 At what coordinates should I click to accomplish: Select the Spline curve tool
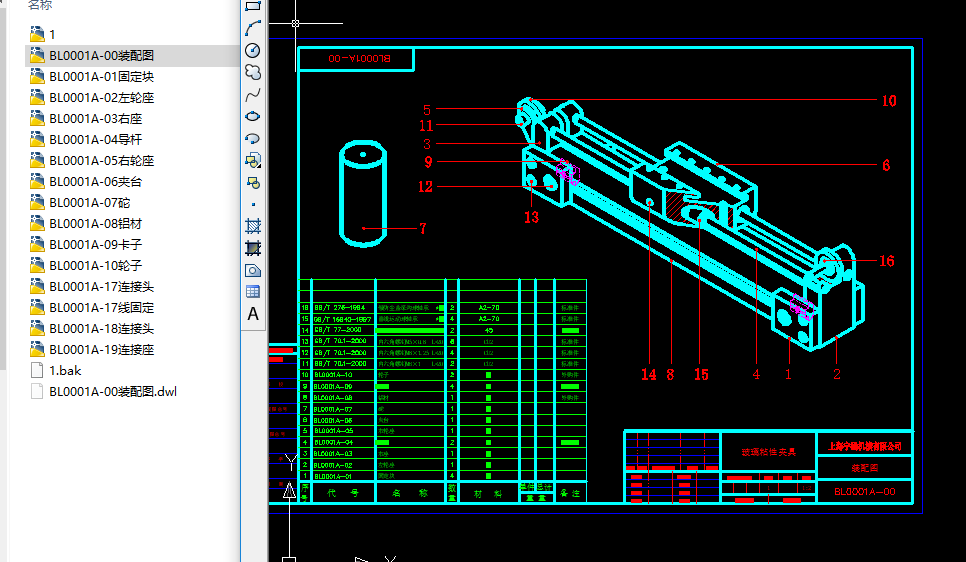[x=253, y=95]
